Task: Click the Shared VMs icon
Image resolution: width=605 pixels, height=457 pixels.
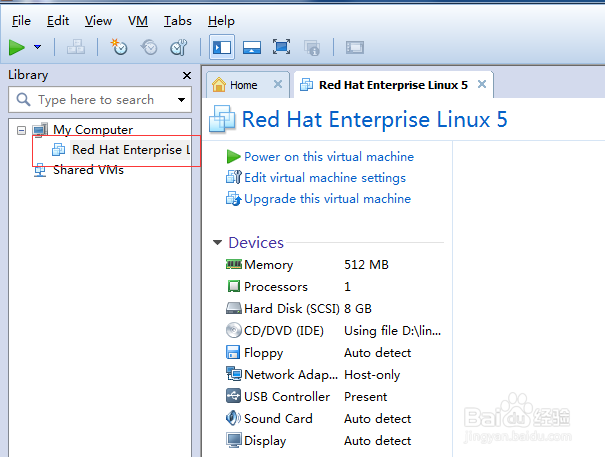Action: coord(40,170)
